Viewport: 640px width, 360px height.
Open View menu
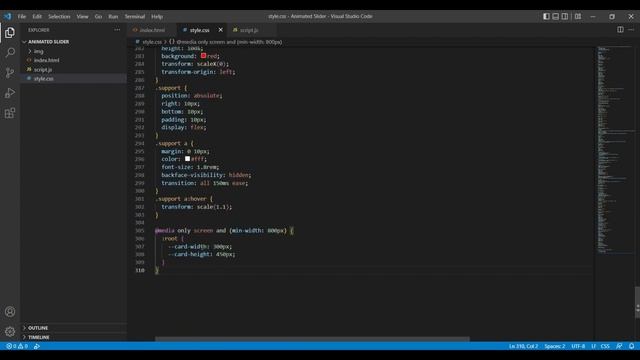coord(82,16)
